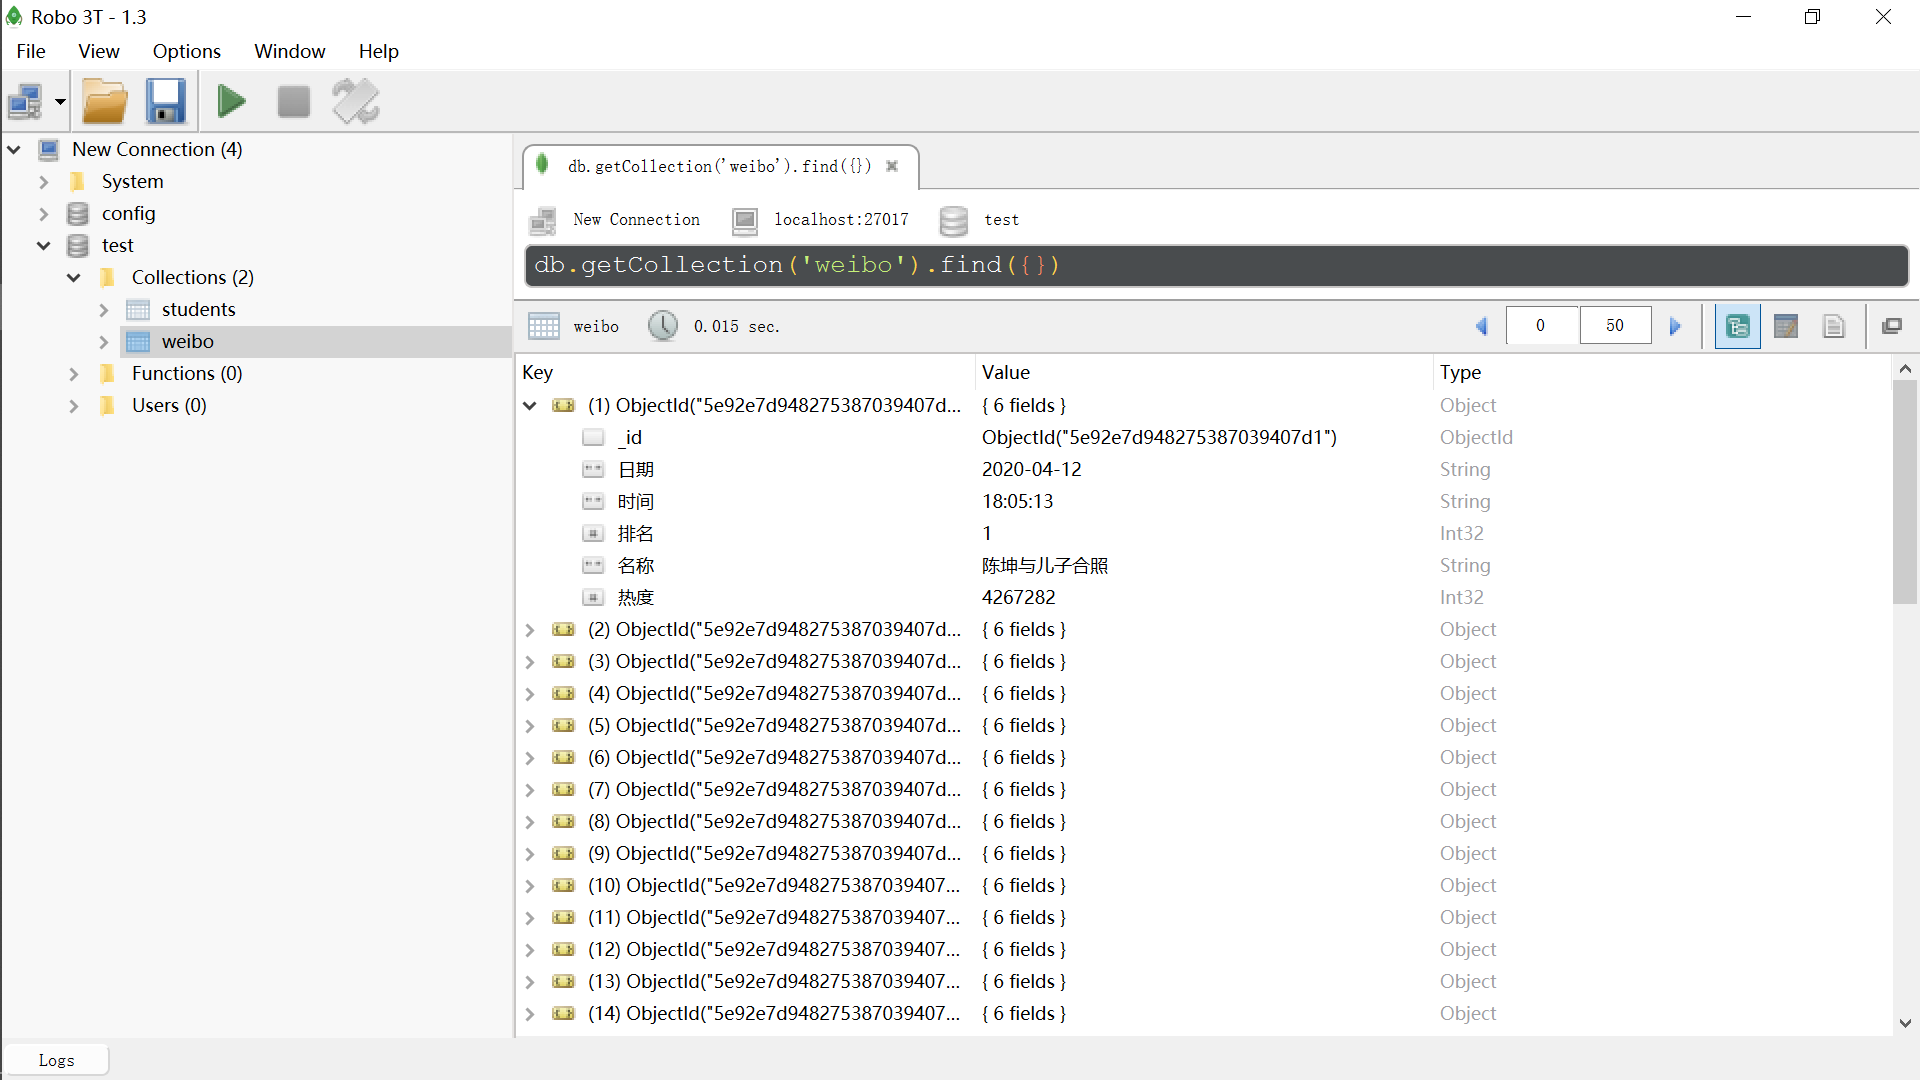Select the db.getCollection('weibo').find({}) tab
The height and width of the screenshot is (1080, 1920).
[719, 166]
